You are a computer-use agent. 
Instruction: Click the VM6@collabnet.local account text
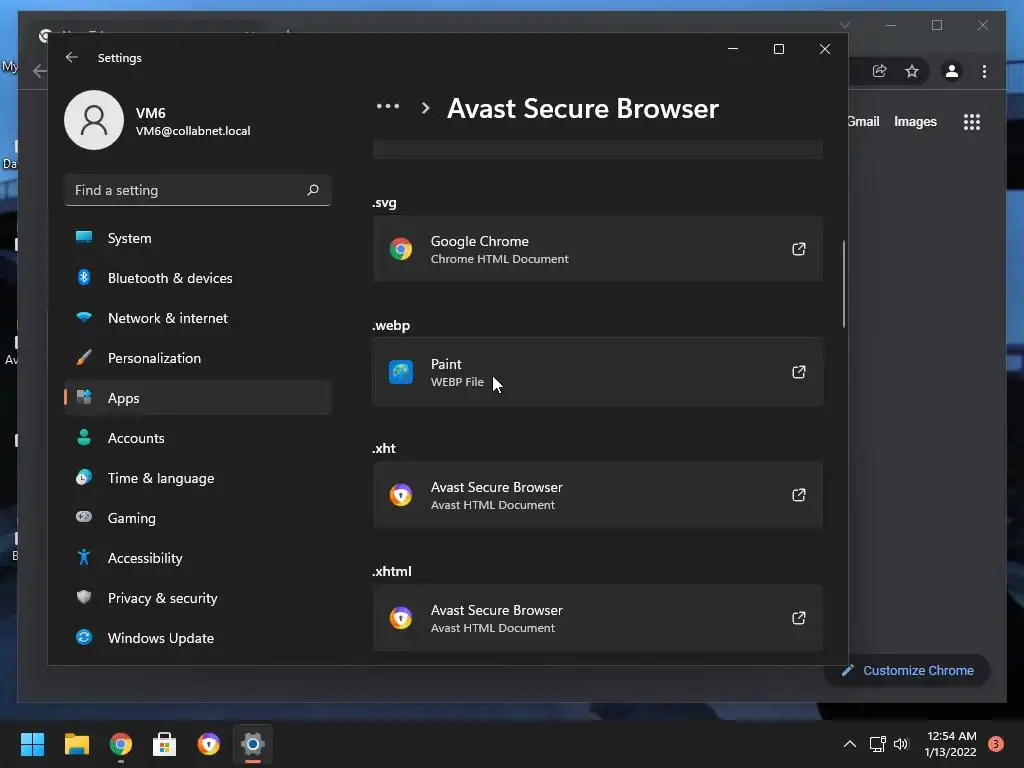[193, 131]
